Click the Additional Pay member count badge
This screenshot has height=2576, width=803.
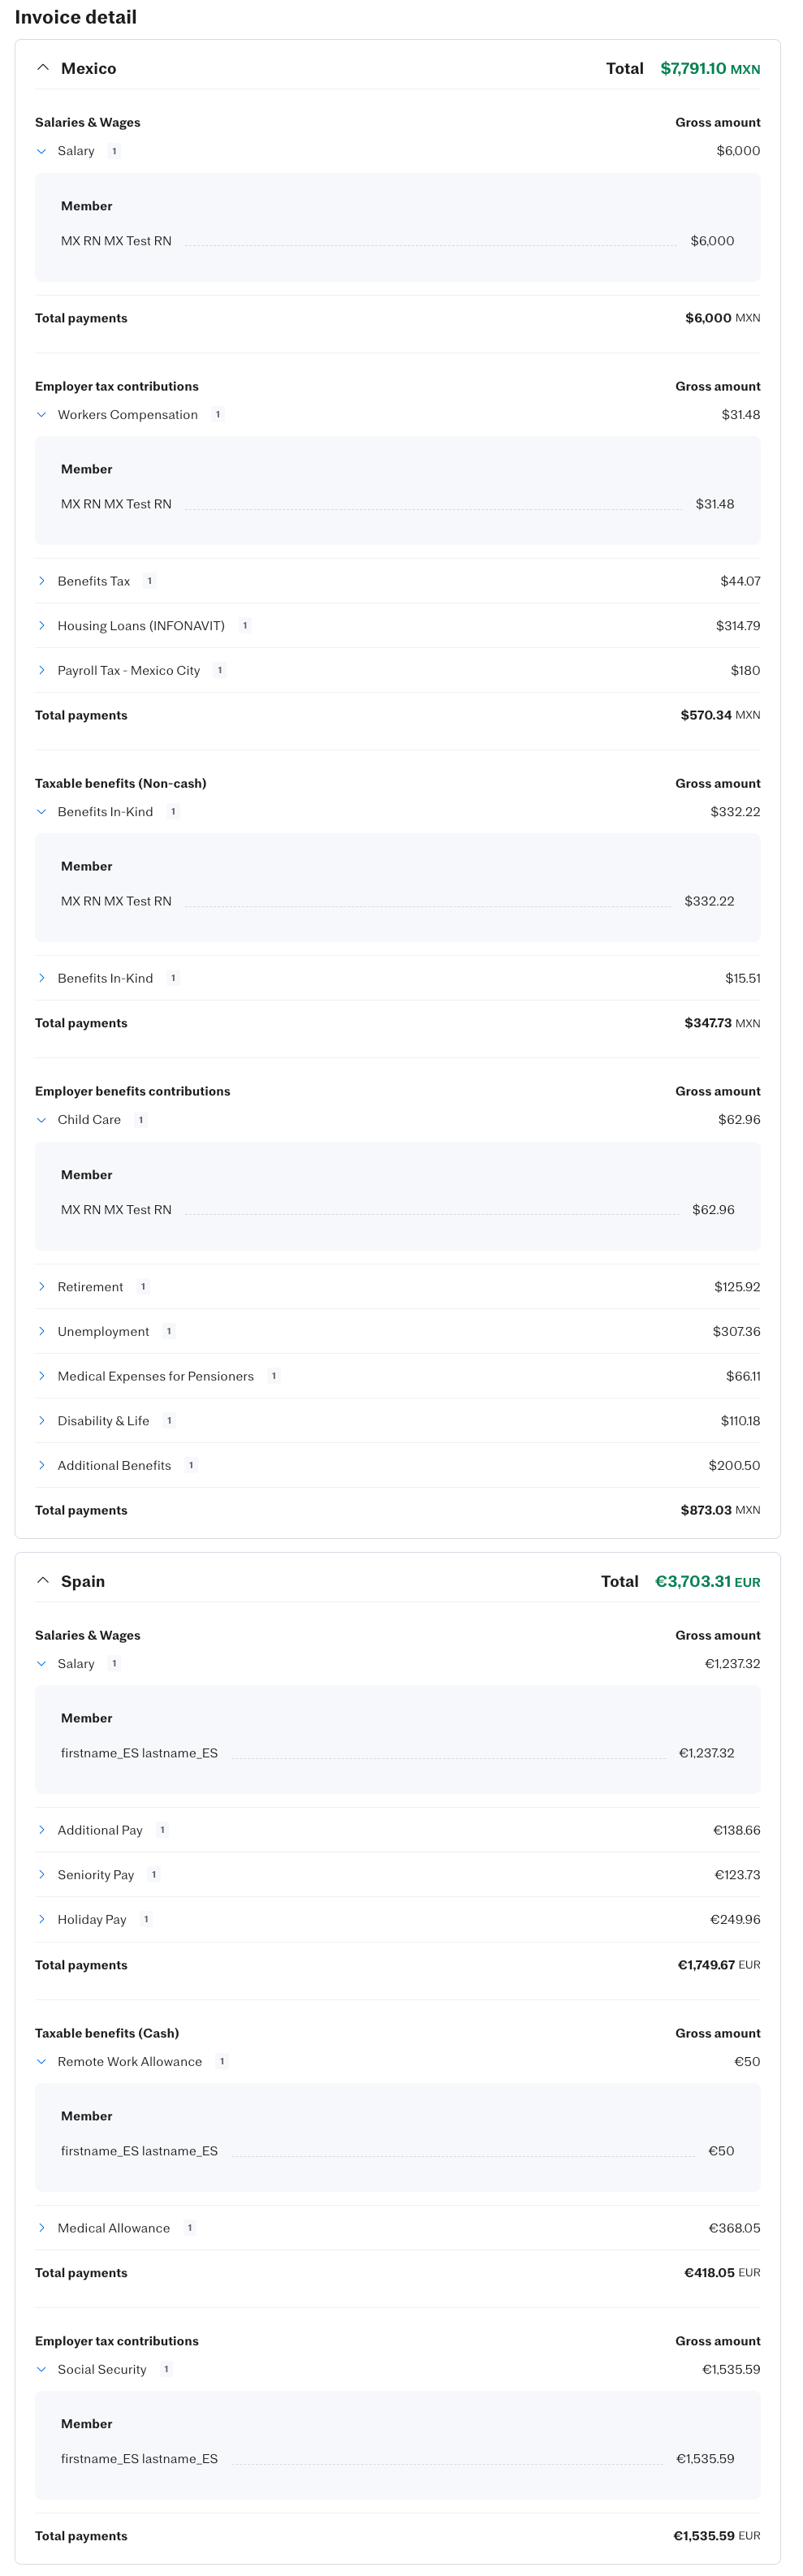coord(162,1830)
